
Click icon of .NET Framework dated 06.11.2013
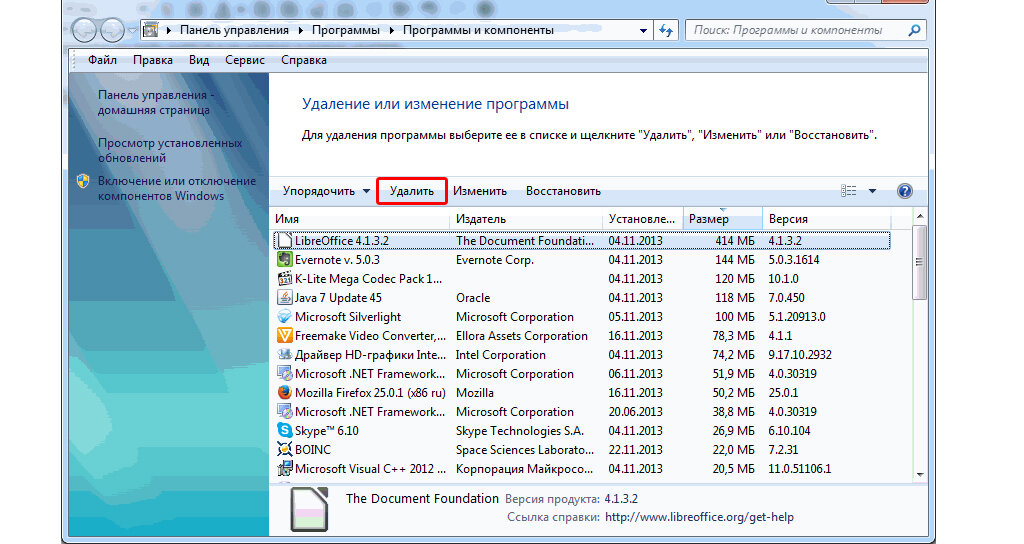(x=285, y=374)
